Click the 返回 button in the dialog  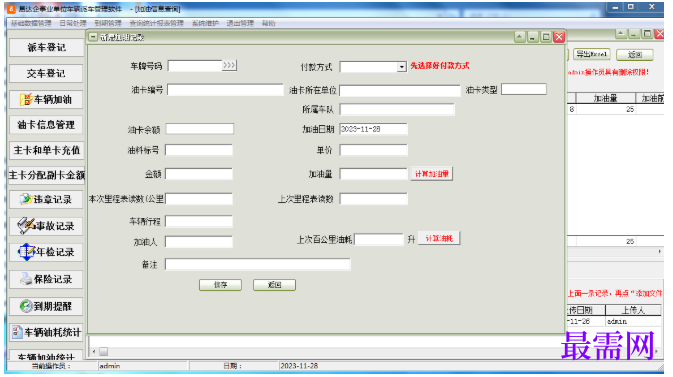[274, 285]
